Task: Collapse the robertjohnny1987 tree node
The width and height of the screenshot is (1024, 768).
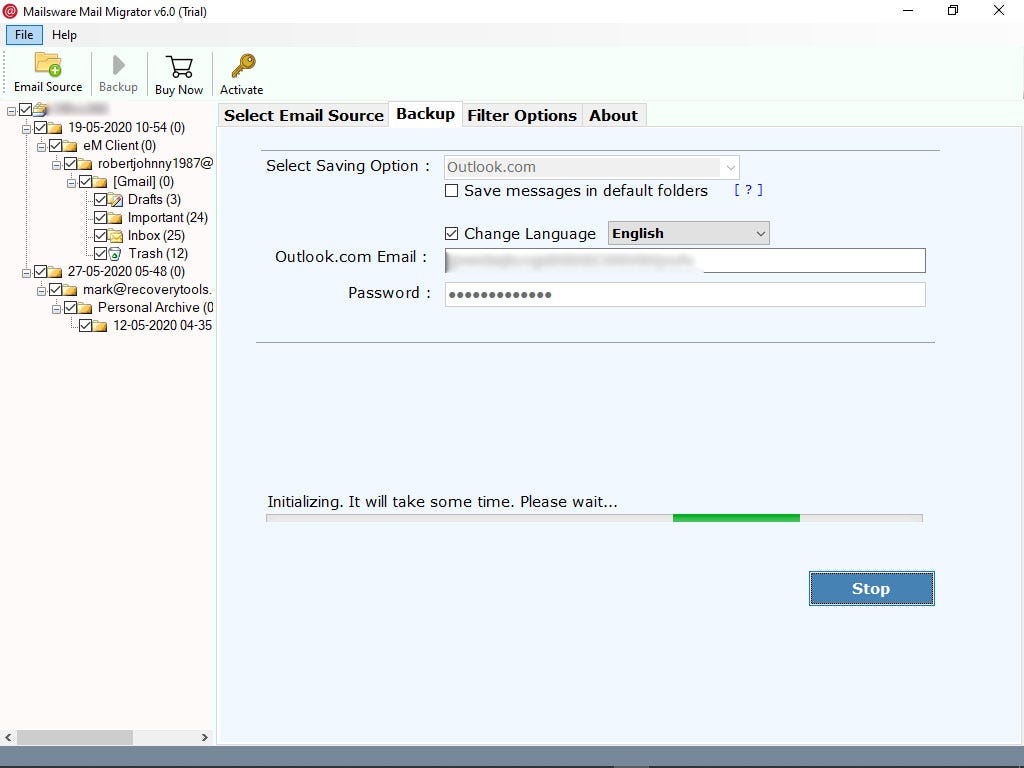Action: tap(56, 165)
